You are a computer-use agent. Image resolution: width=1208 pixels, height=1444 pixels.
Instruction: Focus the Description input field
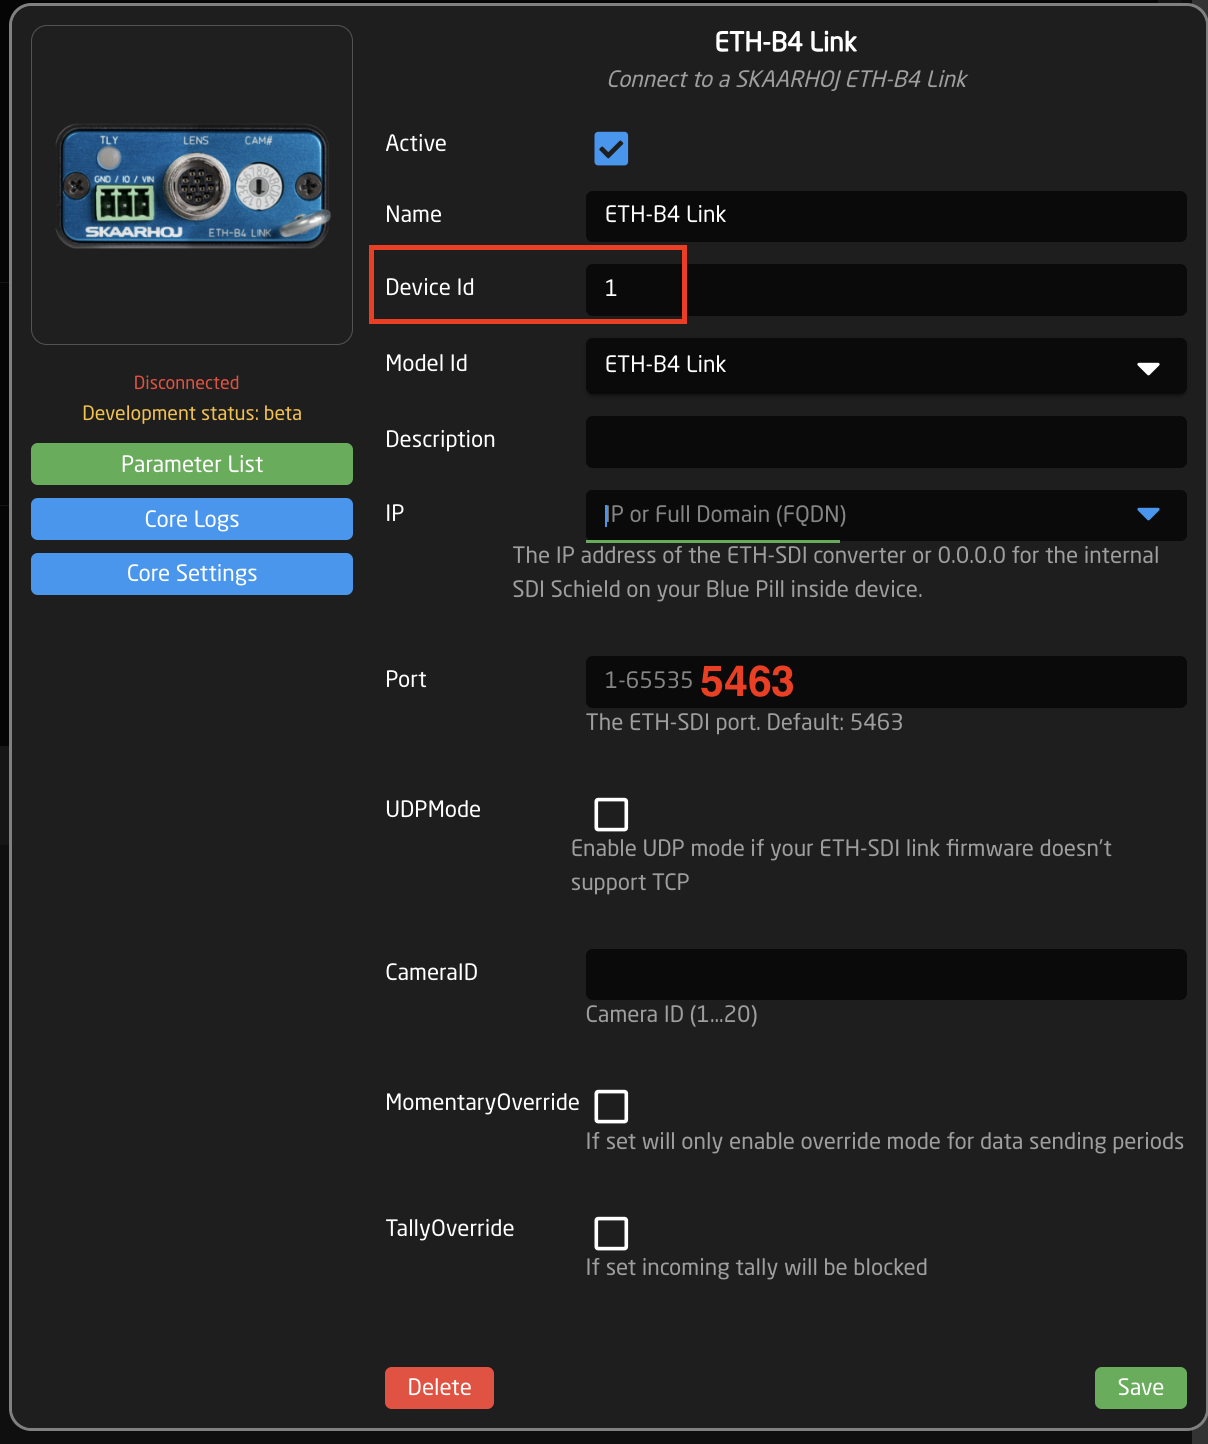click(885, 441)
